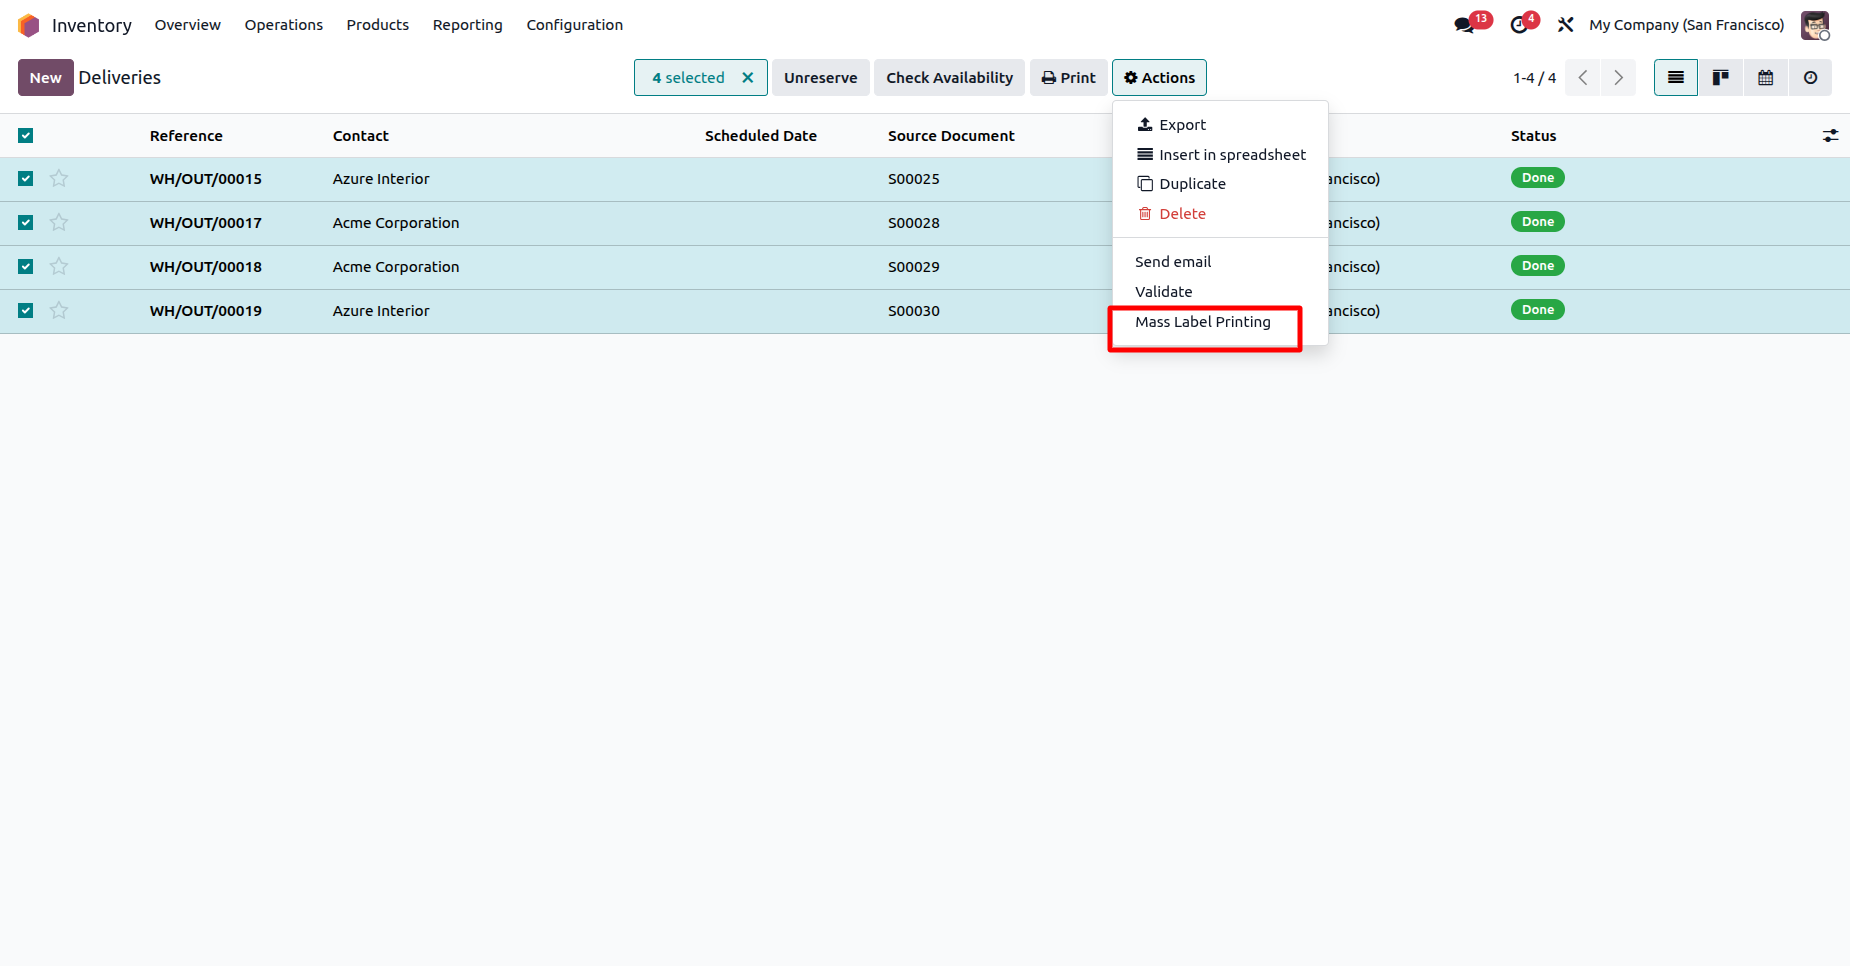This screenshot has width=1850, height=966.
Task: Open the activities clock icon
Action: 1519,25
